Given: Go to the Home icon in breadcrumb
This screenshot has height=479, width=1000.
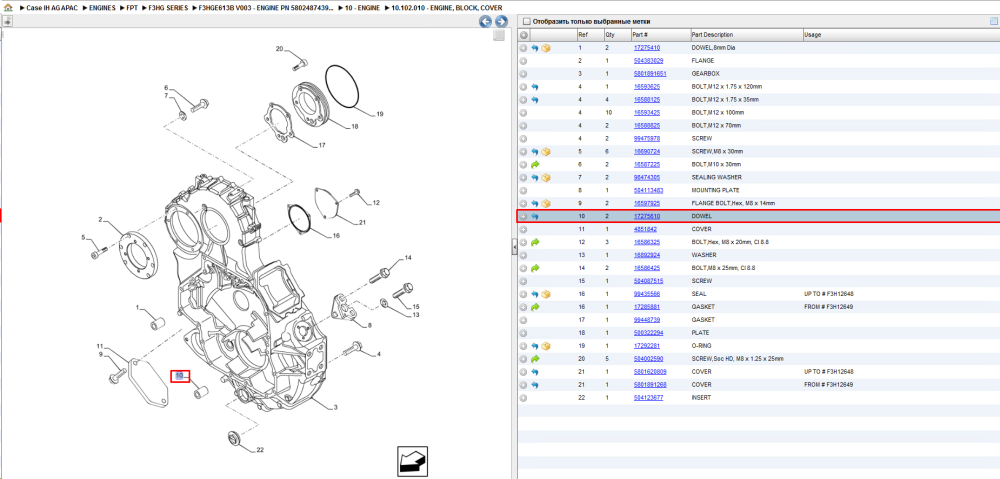Looking at the screenshot, I should click(x=8, y=8).
